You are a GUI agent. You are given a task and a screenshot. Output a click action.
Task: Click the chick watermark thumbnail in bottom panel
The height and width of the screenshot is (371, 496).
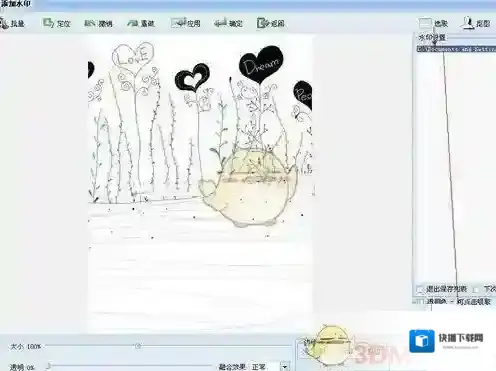pos(328,345)
